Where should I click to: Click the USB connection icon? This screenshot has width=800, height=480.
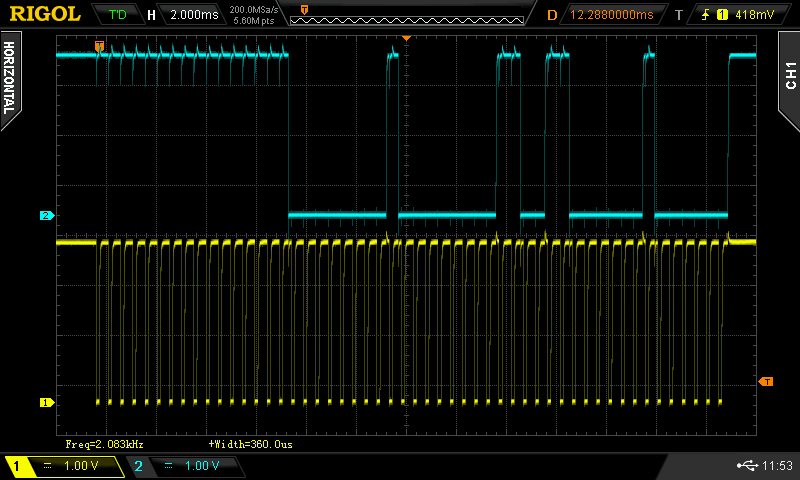point(747,465)
